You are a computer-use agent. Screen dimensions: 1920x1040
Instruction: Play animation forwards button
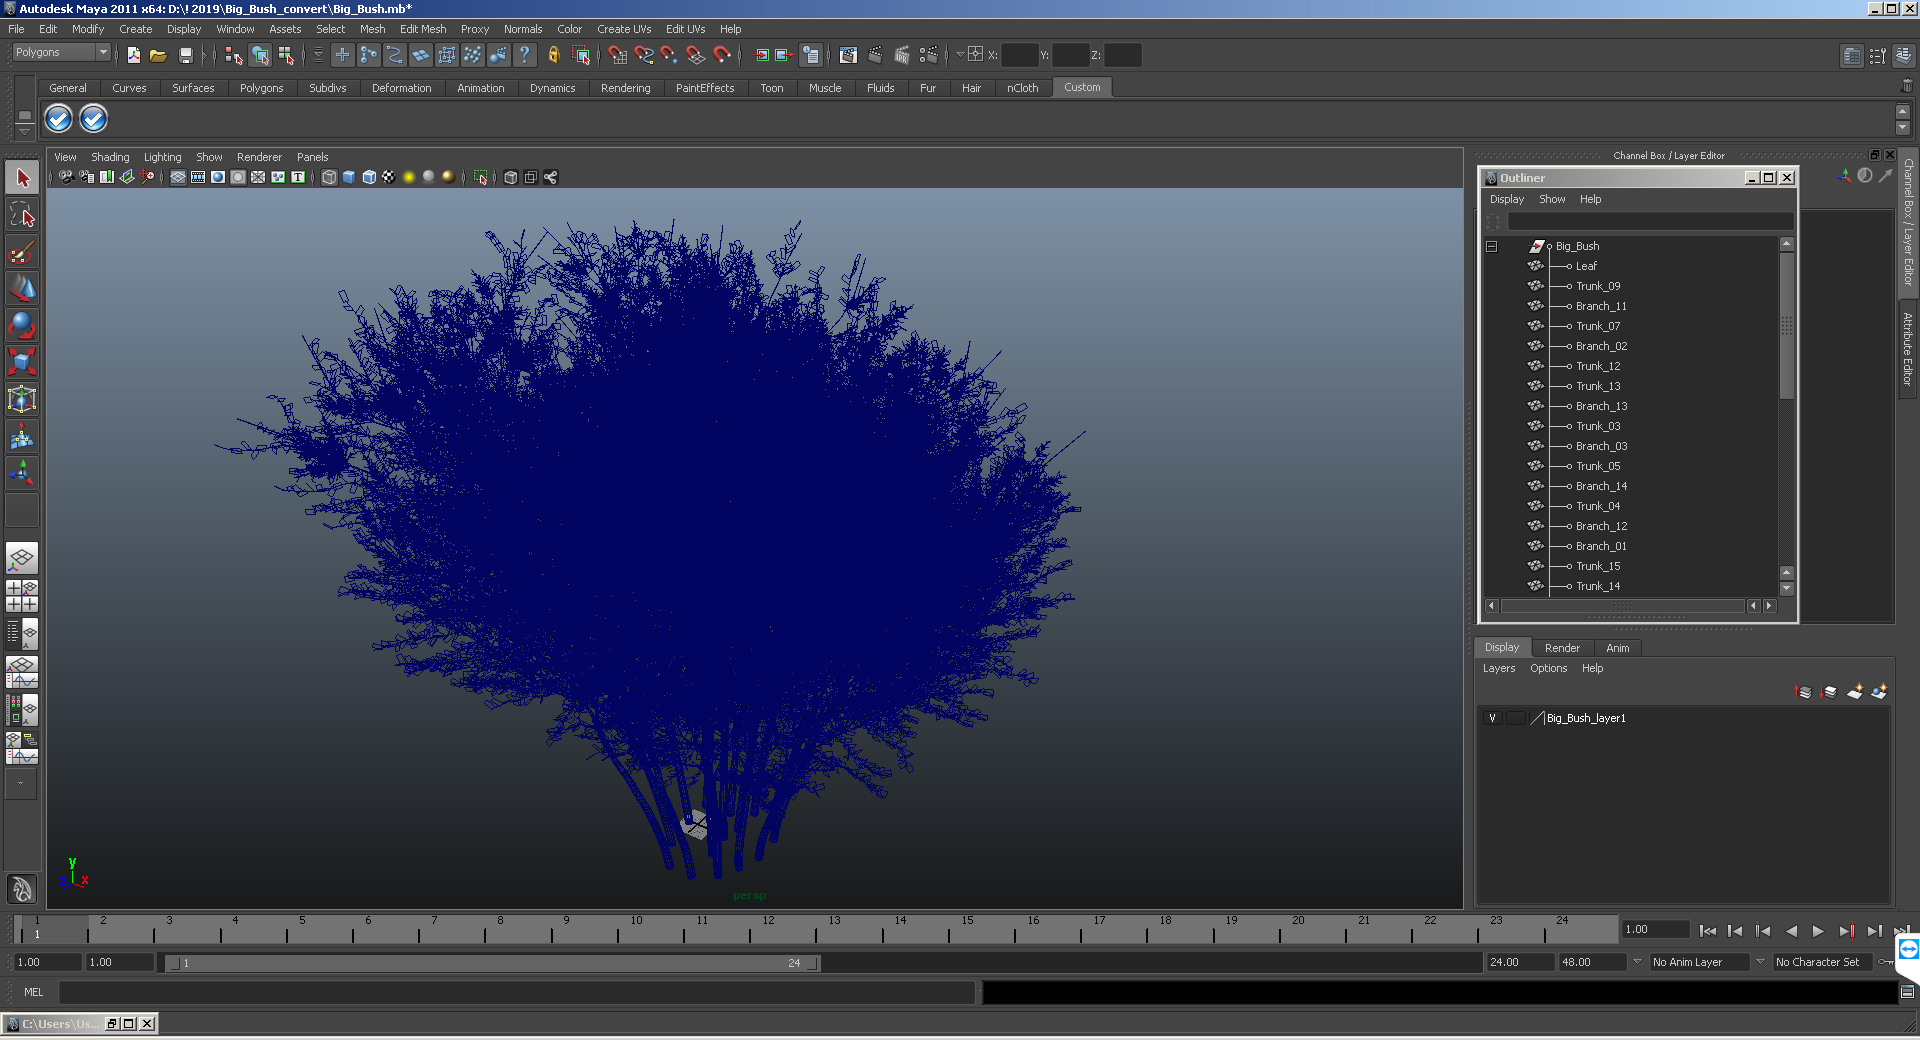tap(1818, 931)
